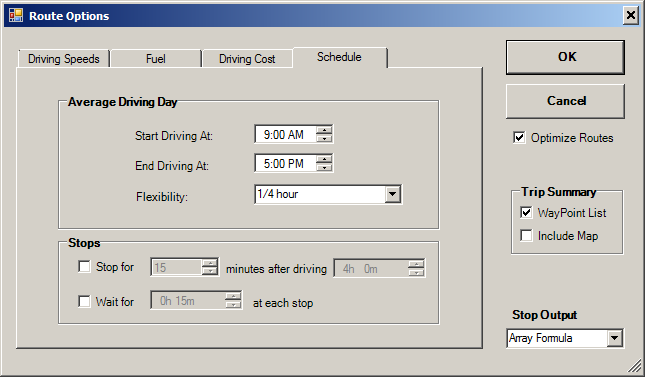Click the Average Driving Day group title

(x=123, y=102)
